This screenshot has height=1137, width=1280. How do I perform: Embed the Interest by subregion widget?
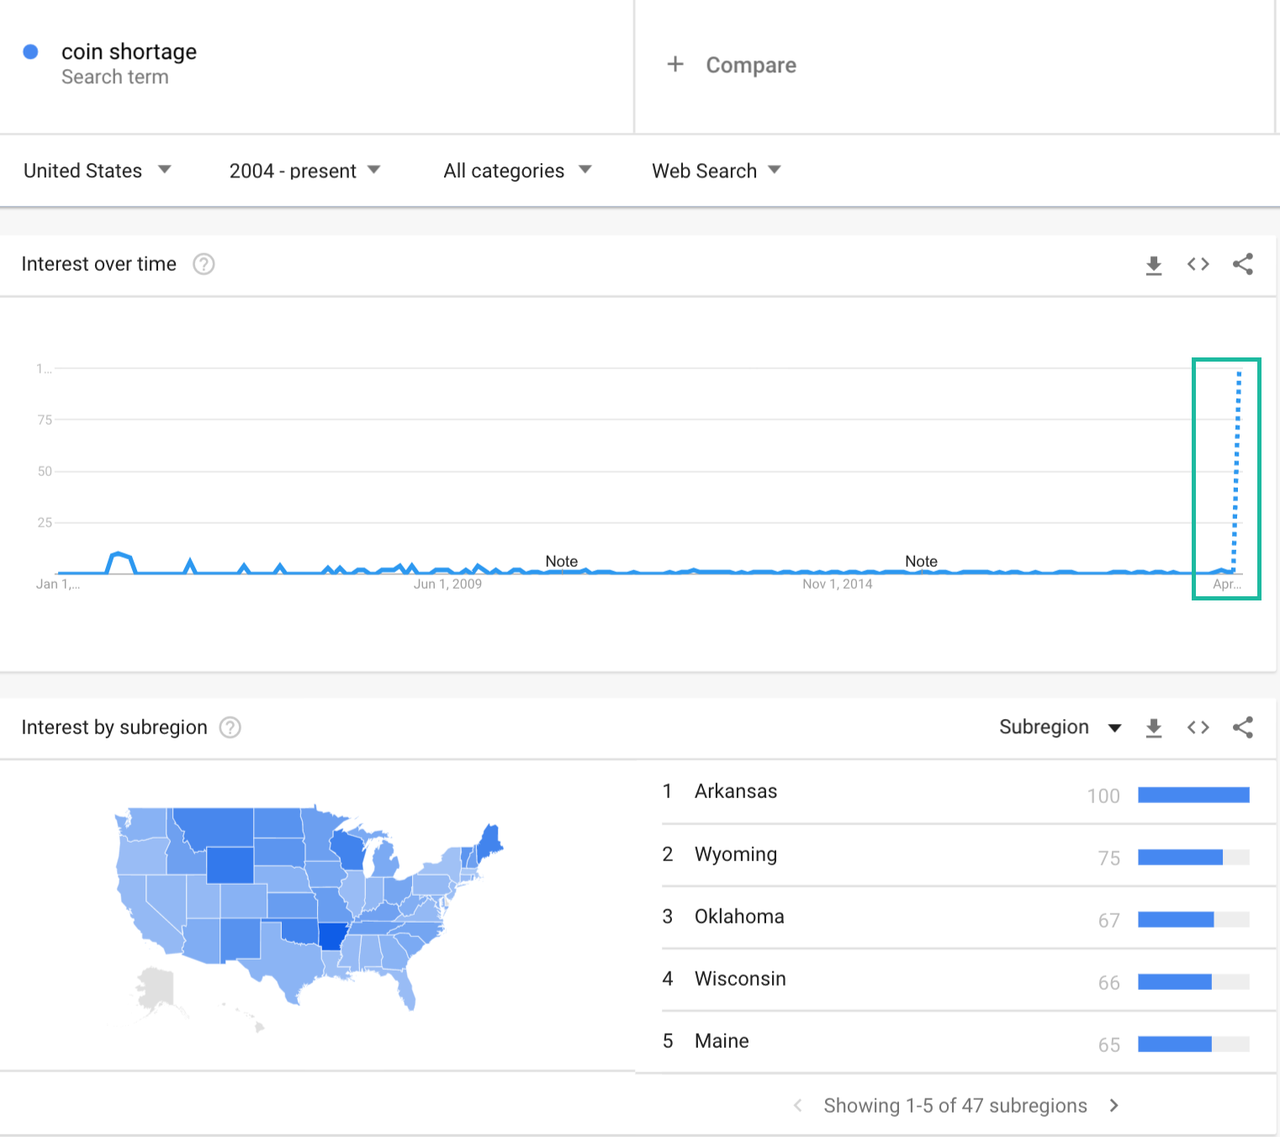pos(1198,727)
